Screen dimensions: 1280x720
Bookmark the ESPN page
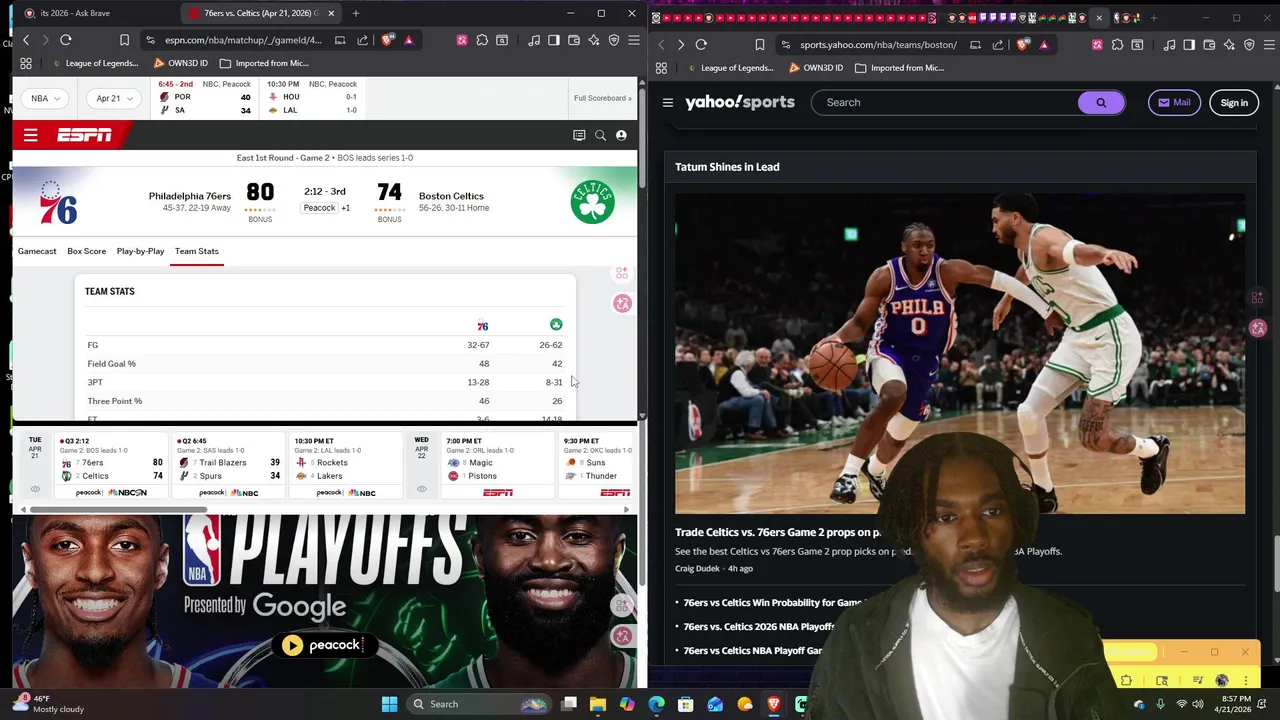pos(124,40)
